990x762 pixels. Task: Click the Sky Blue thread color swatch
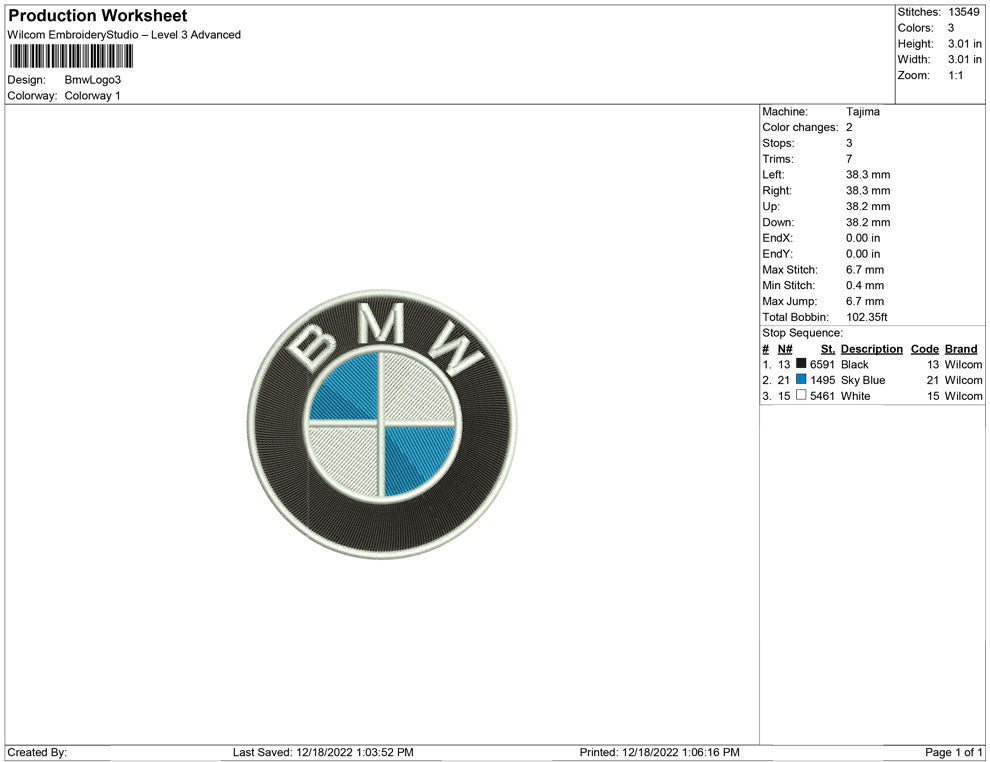pos(801,379)
